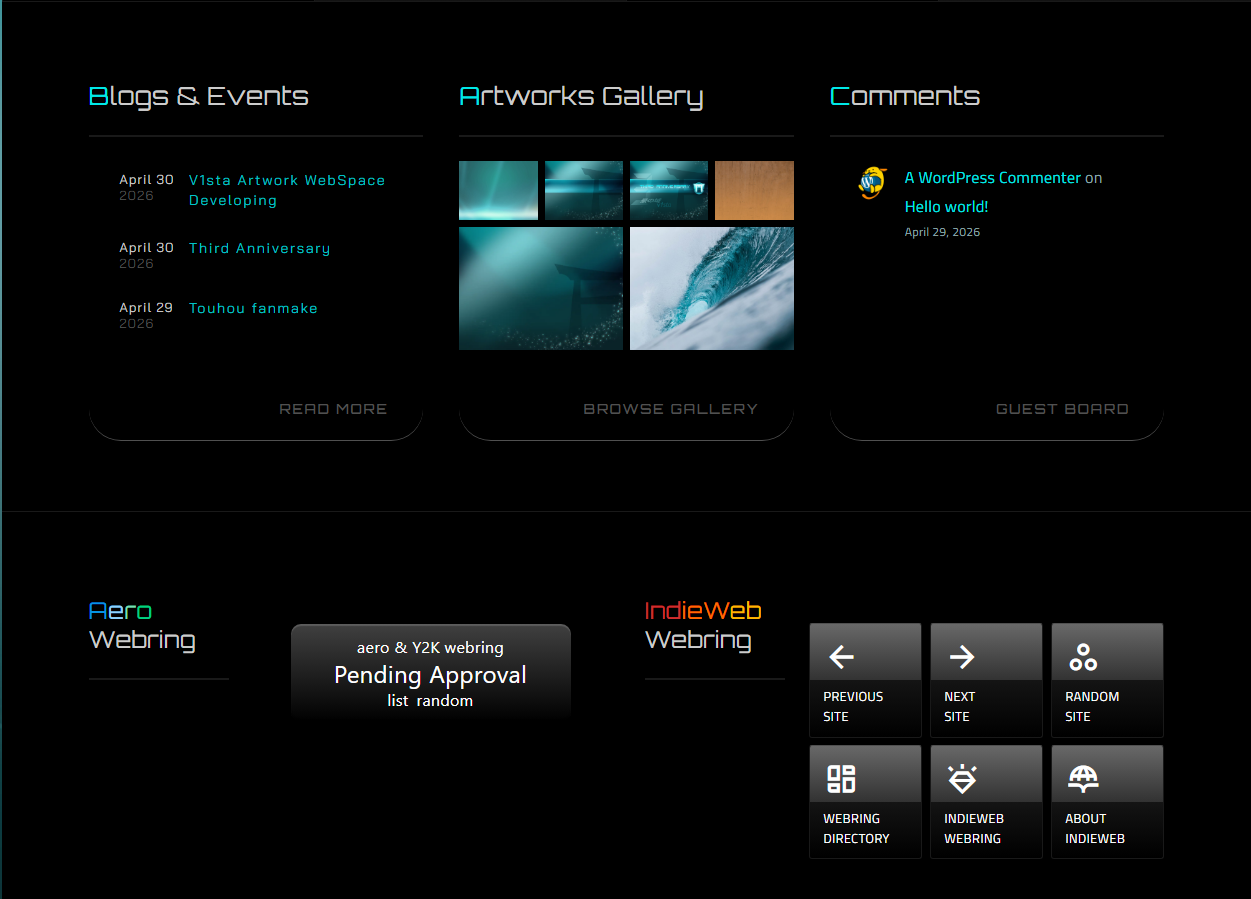1251x899 pixels.
Task: Click the Previous Site left arrow icon
Action: (x=842, y=657)
